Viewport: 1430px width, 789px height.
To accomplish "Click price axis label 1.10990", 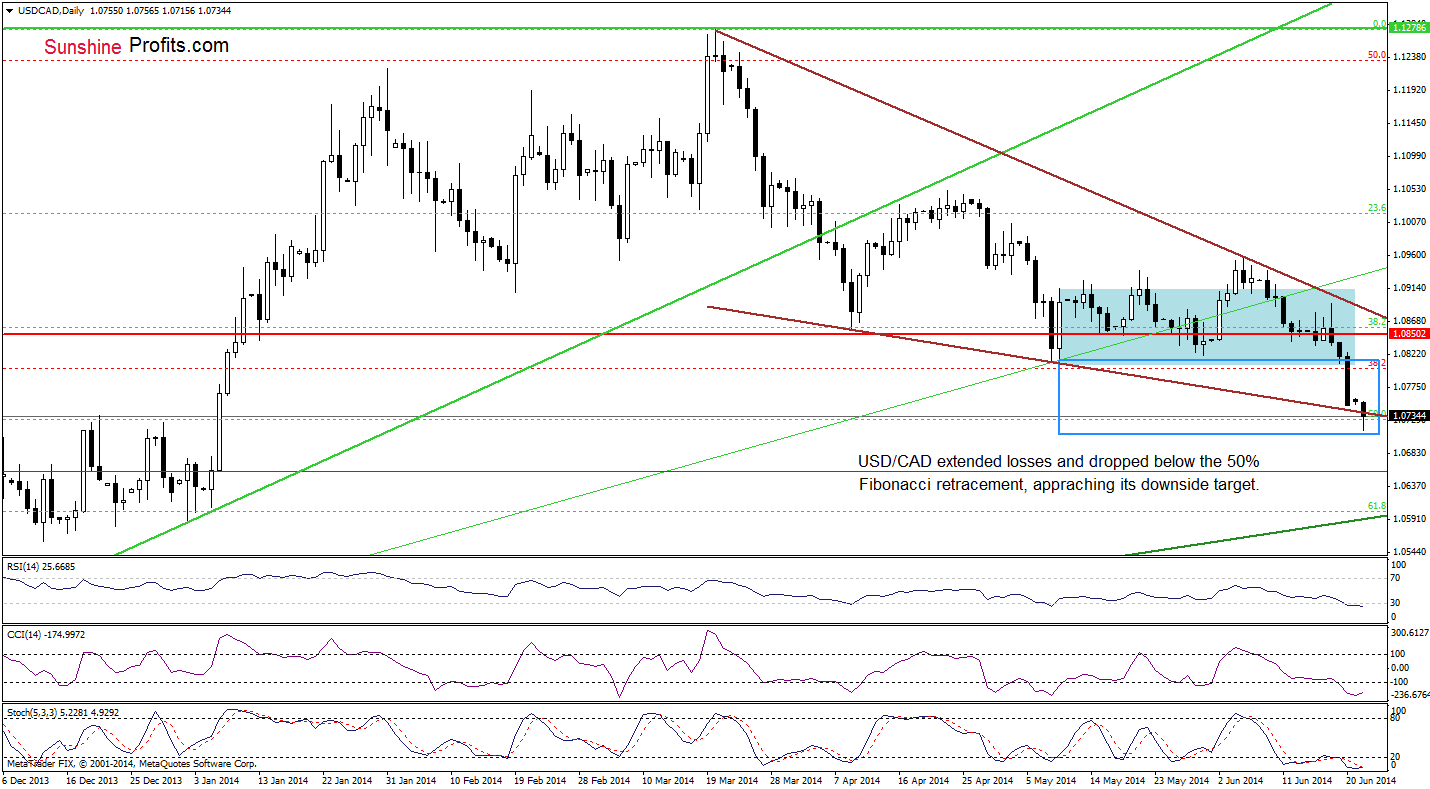I will pos(1408,156).
